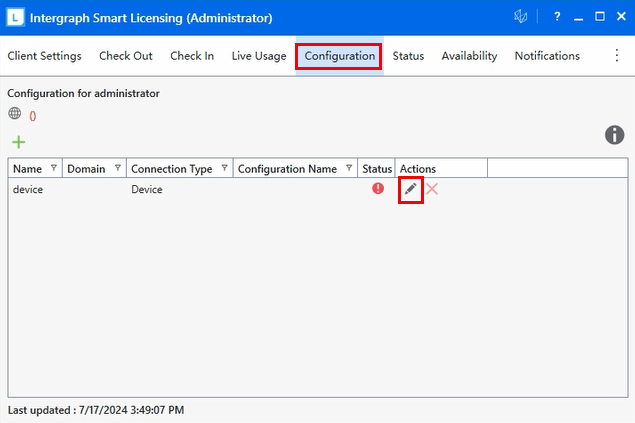This screenshot has width=635, height=423.
Task: Select the Check Out tab
Action: tap(126, 56)
